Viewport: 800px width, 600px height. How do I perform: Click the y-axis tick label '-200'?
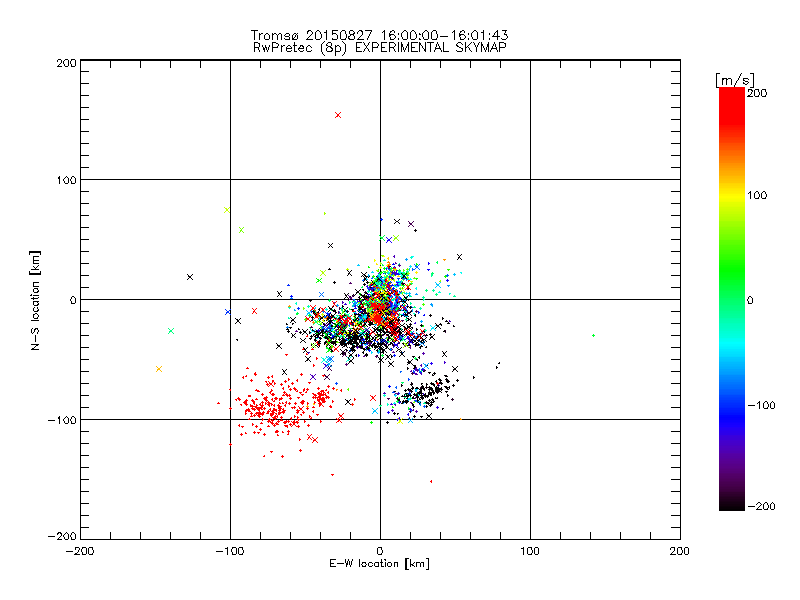62,536
